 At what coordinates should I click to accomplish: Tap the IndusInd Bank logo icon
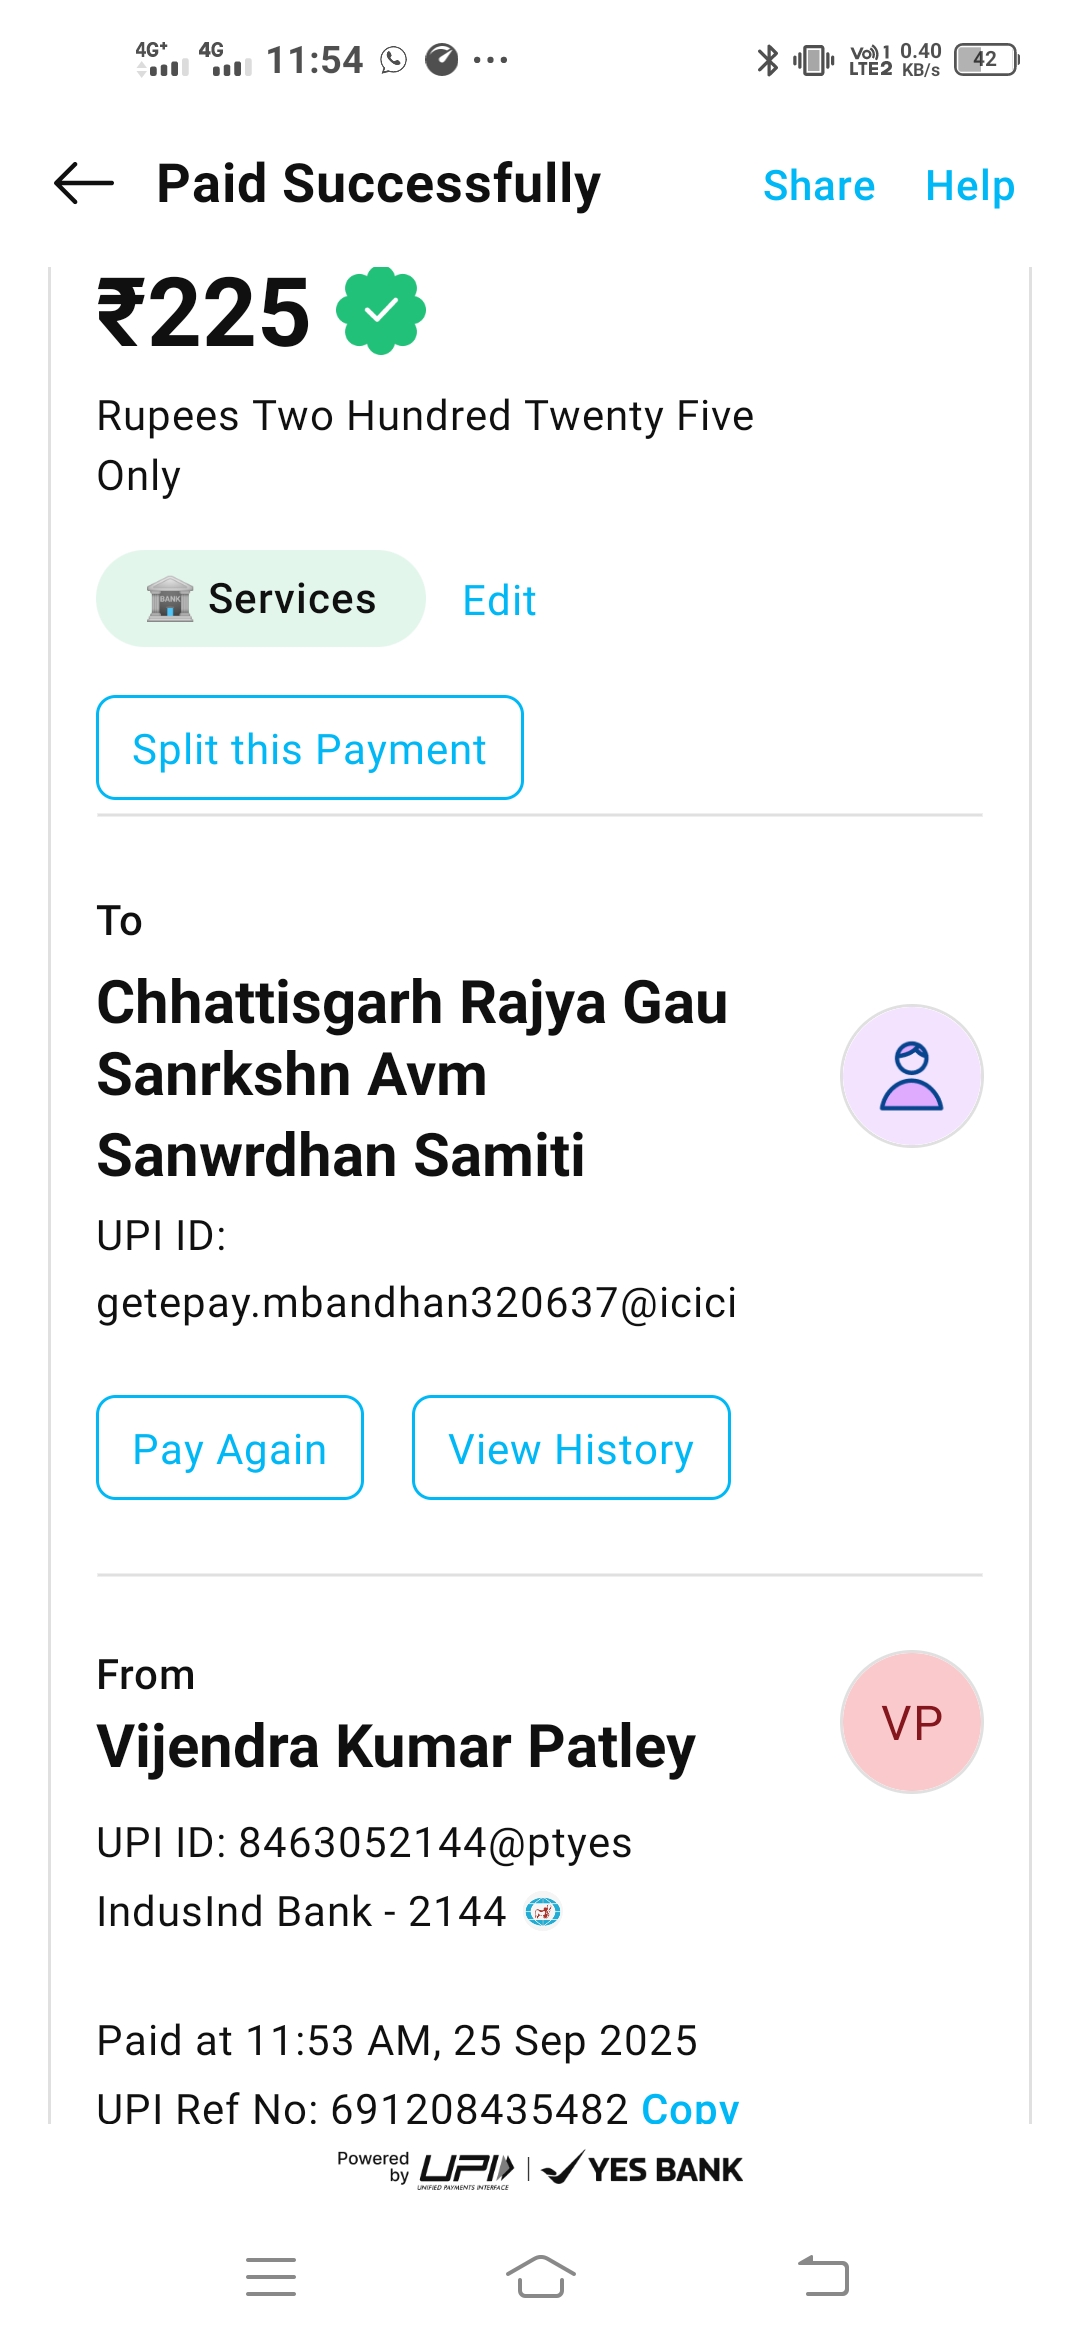pyautogui.click(x=543, y=1912)
